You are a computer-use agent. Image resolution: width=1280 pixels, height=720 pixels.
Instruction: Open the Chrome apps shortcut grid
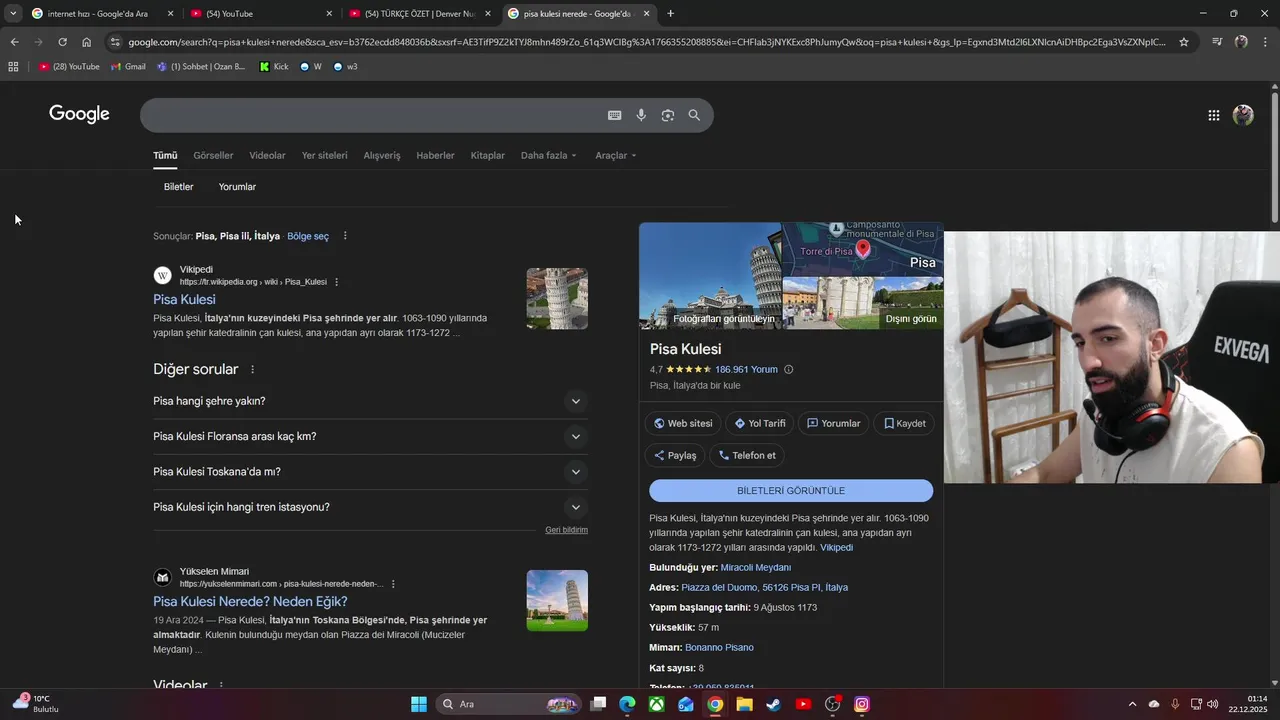(13, 67)
